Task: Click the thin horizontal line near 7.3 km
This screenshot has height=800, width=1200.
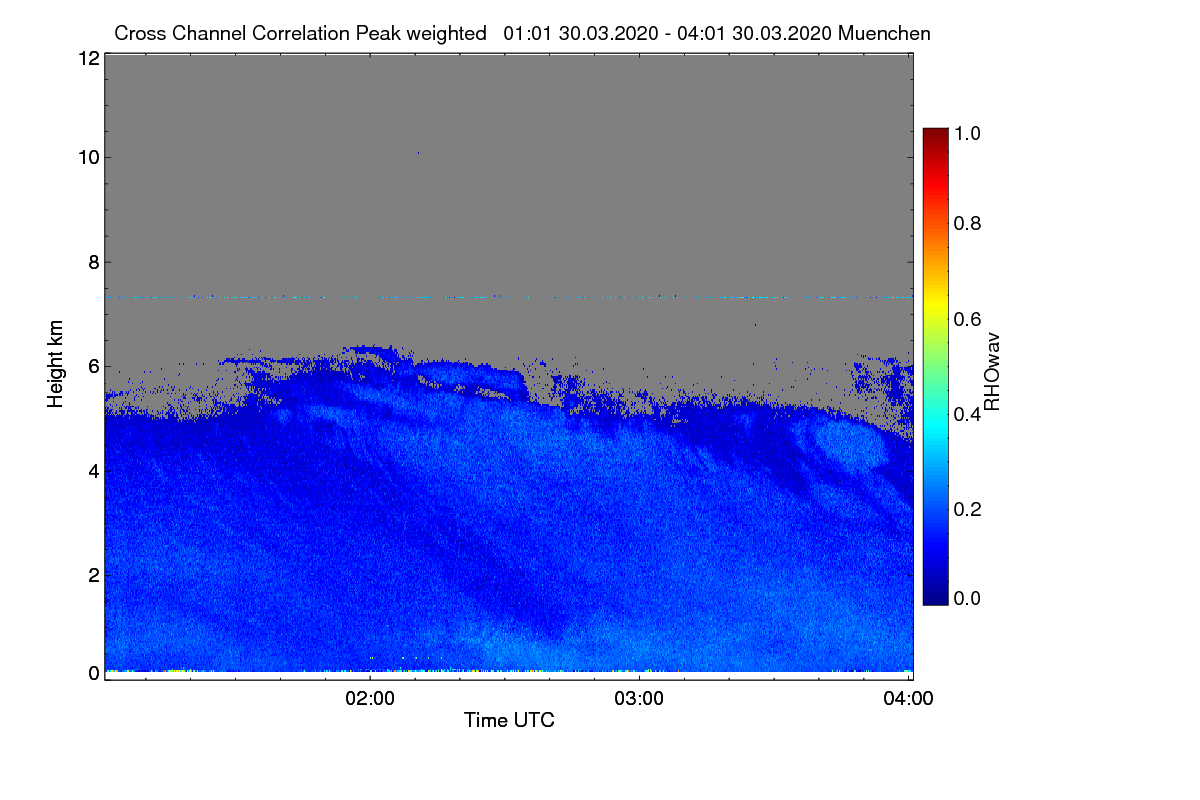Action: (508, 297)
